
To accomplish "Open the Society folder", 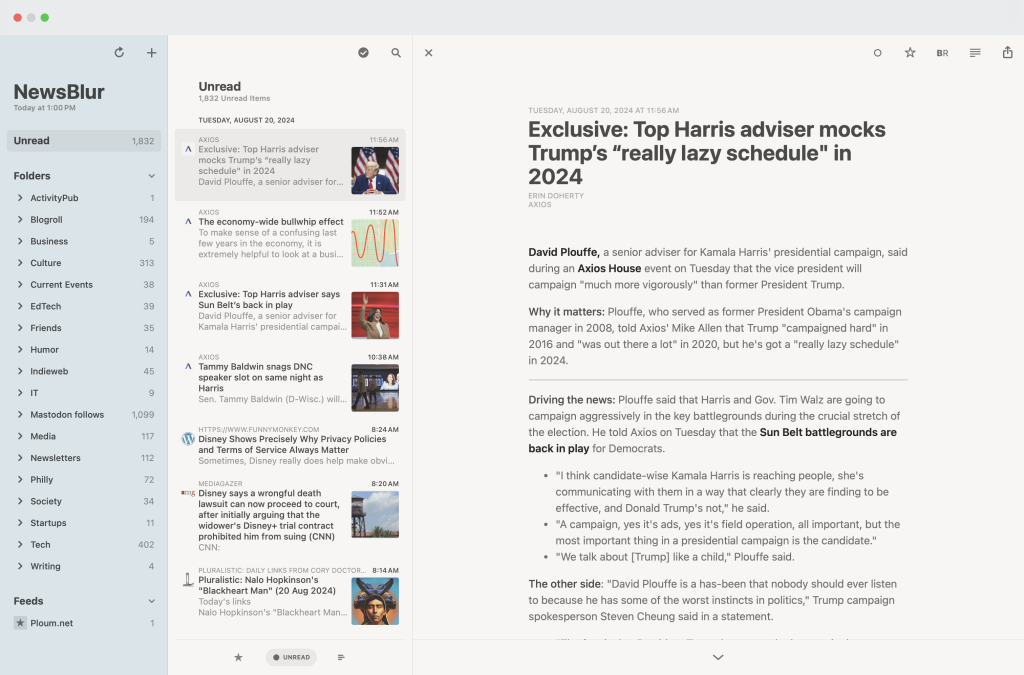I will [84, 501].
